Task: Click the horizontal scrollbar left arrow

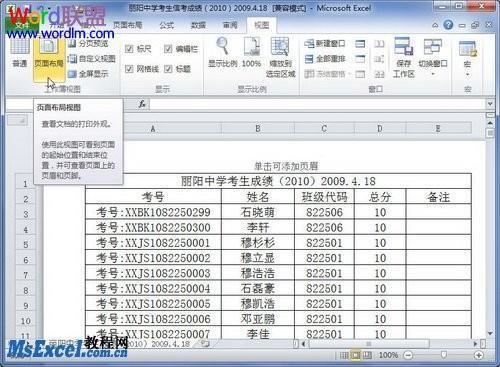Action: 303,343
